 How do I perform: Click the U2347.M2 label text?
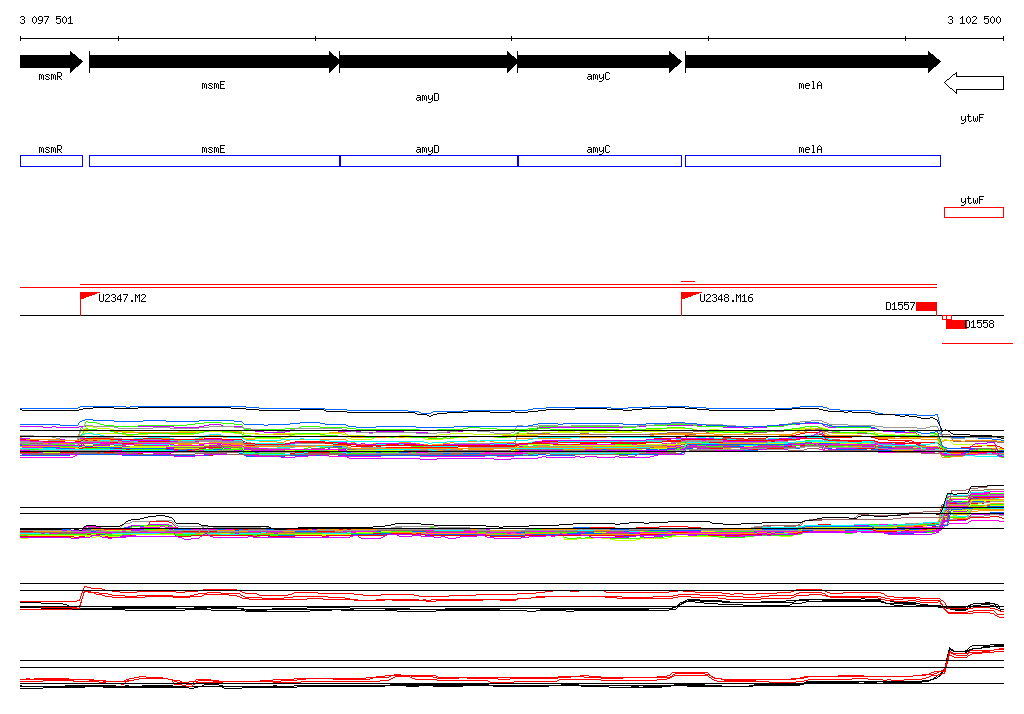(x=122, y=298)
